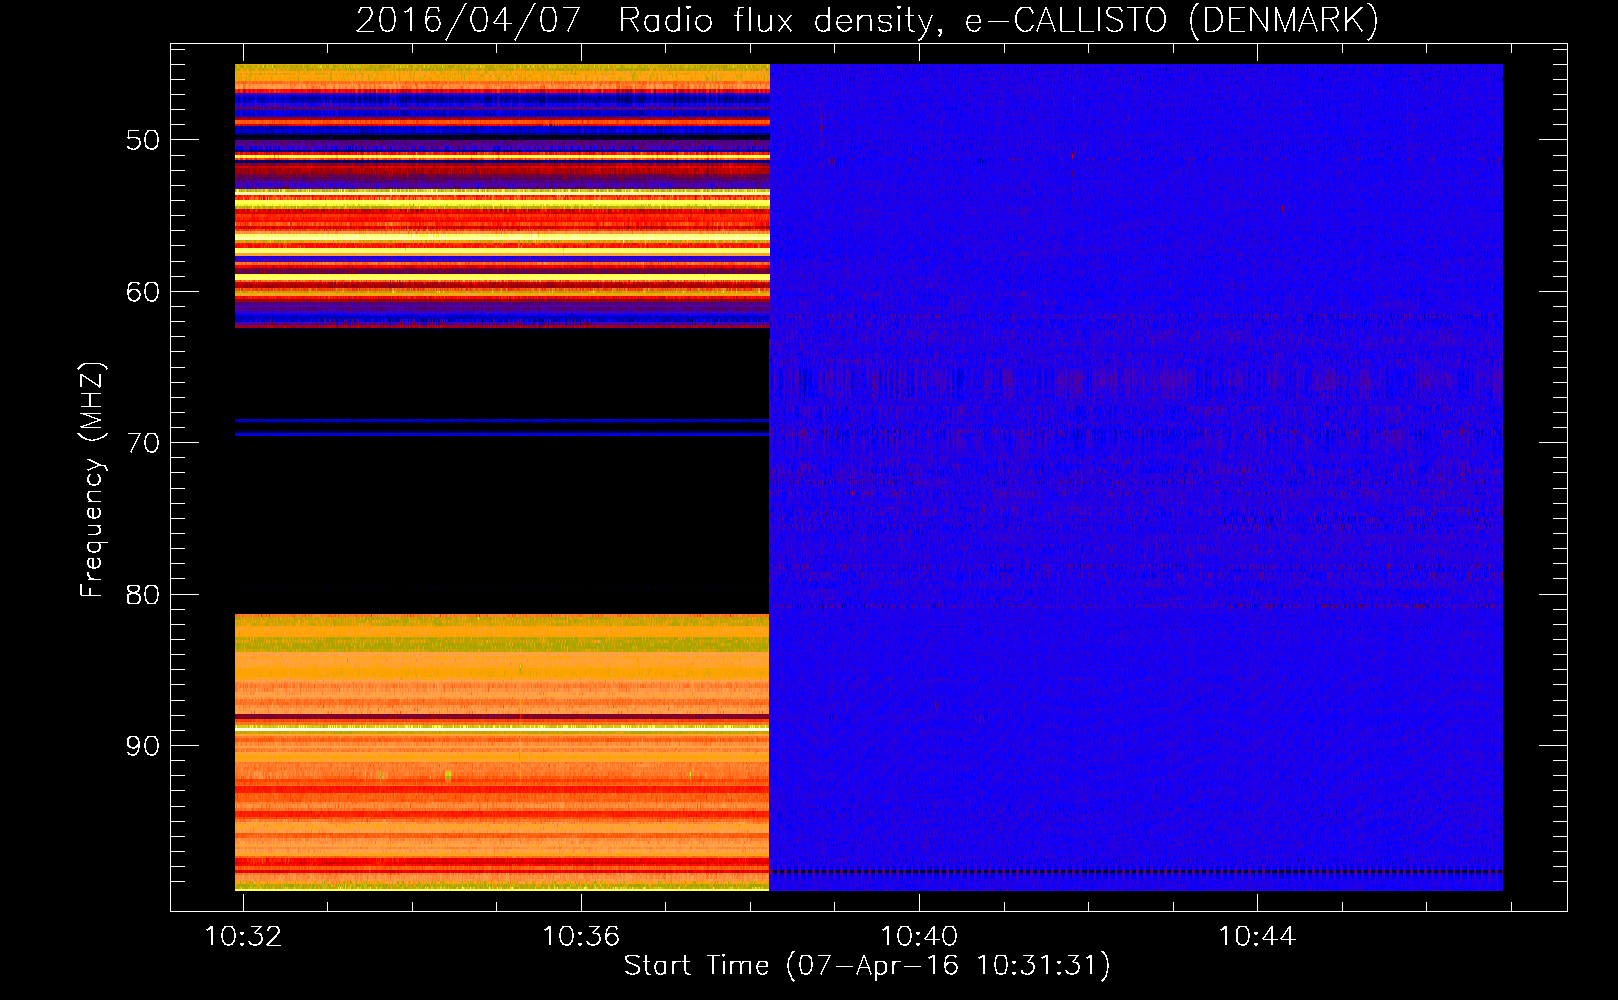
Task: Select the 90 MHz frequency tick label
Action: (143, 746)
